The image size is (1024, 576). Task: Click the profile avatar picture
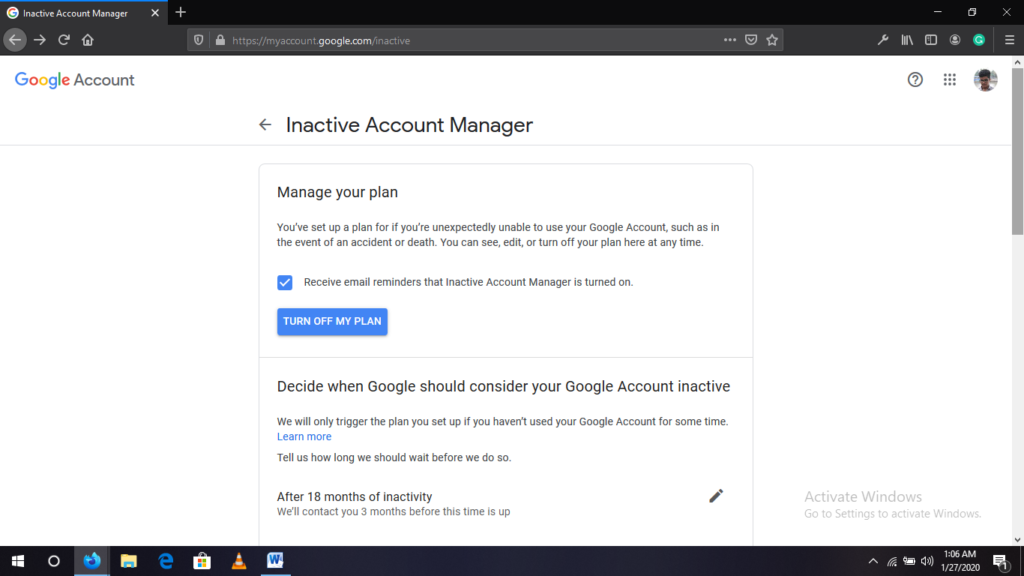coord(985,80)
